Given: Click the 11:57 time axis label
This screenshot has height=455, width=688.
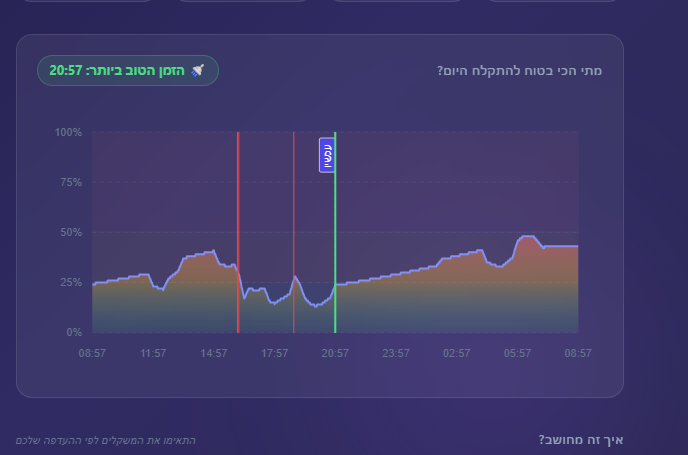Looking at the screenshot, I should tap(153, 353).
